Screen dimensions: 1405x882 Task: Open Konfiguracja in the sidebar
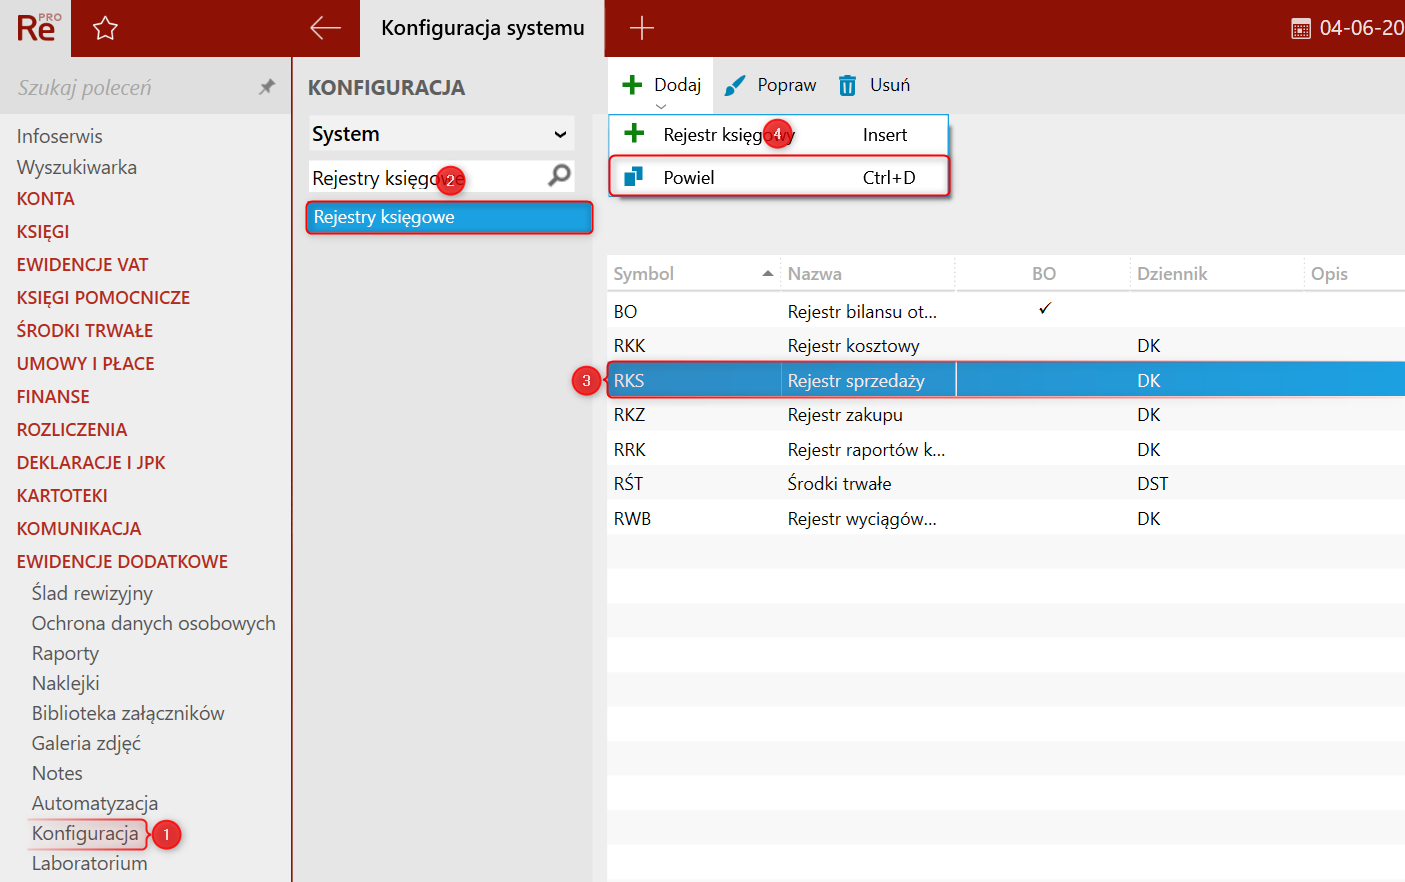tap(85, 833)
